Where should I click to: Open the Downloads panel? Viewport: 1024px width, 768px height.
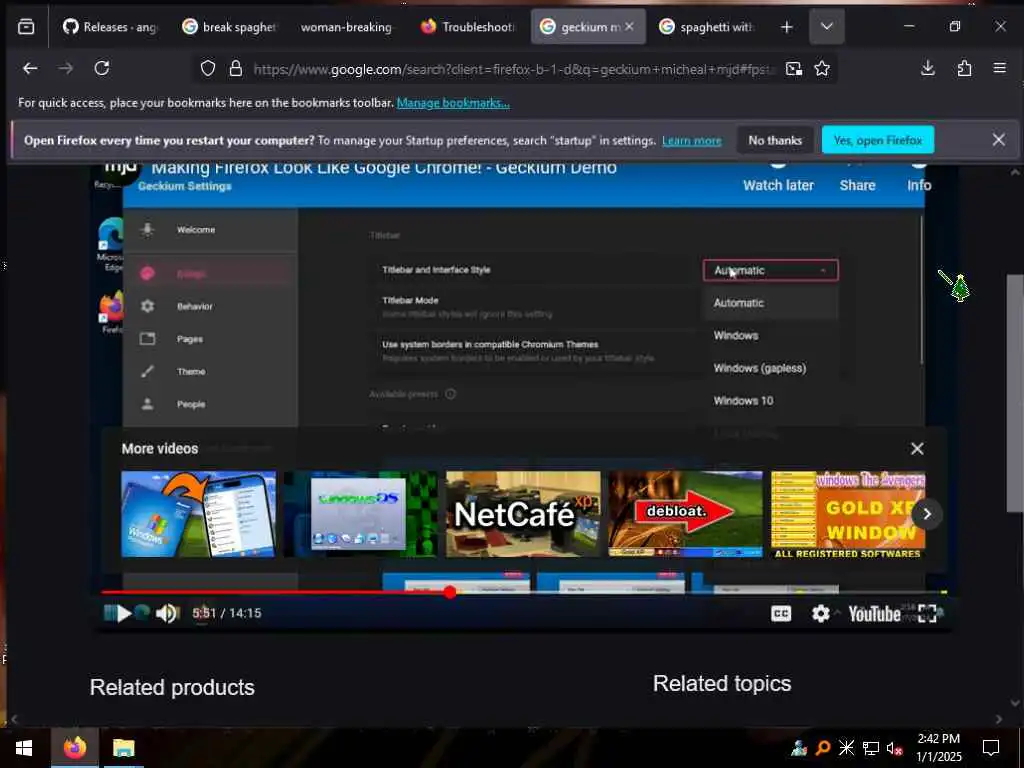928,69
